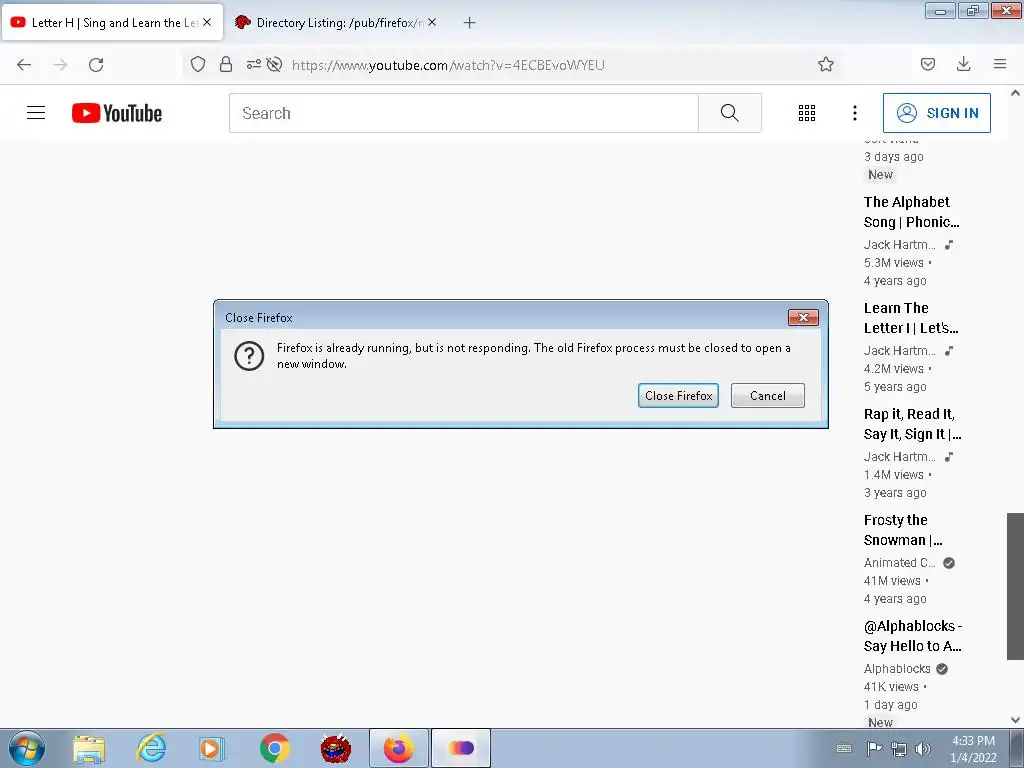Go back using the browser back arrow
This screenshot has width=1024, height=768.
(24, 65)
